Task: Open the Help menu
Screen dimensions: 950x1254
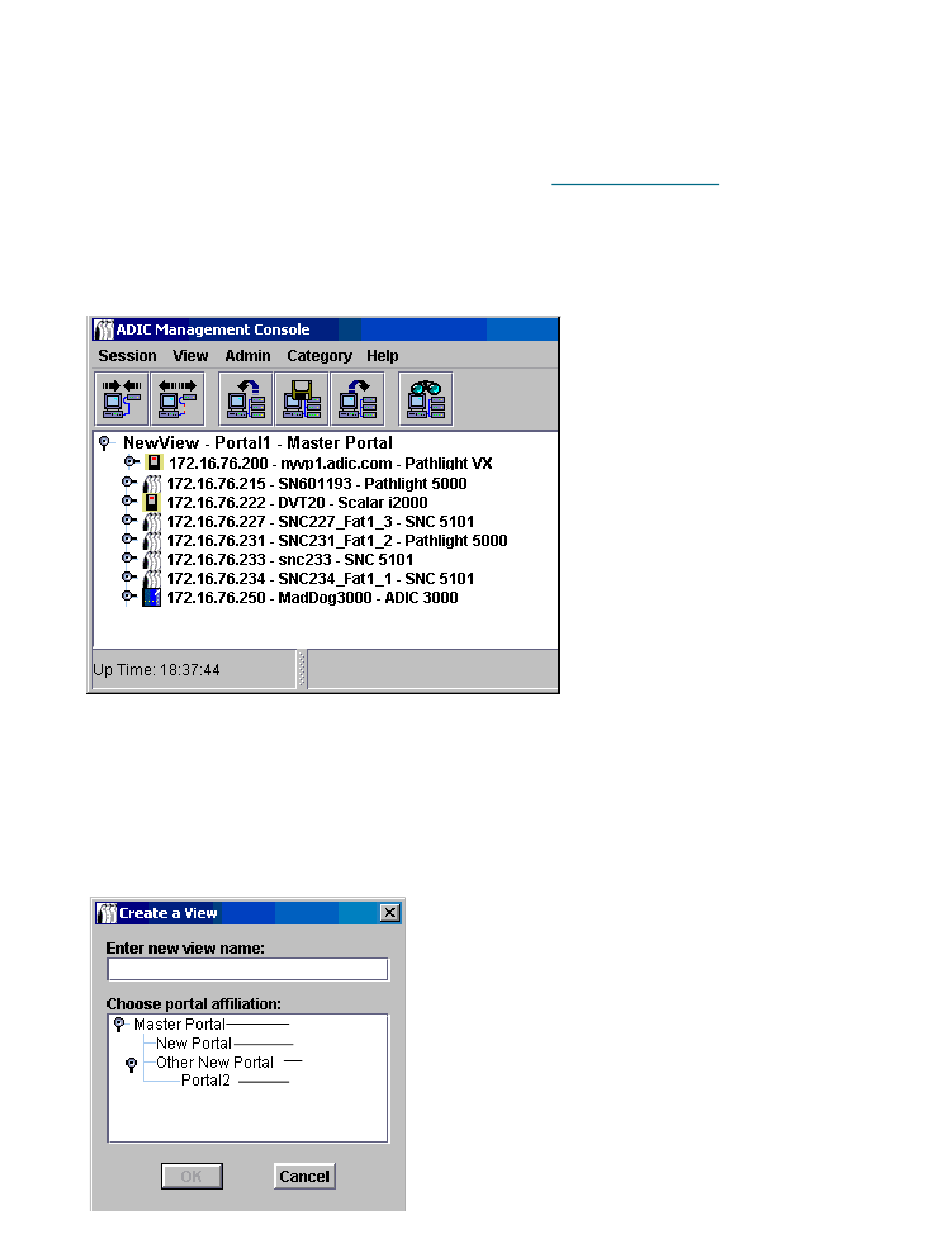Action: click(x=382, y=356)
